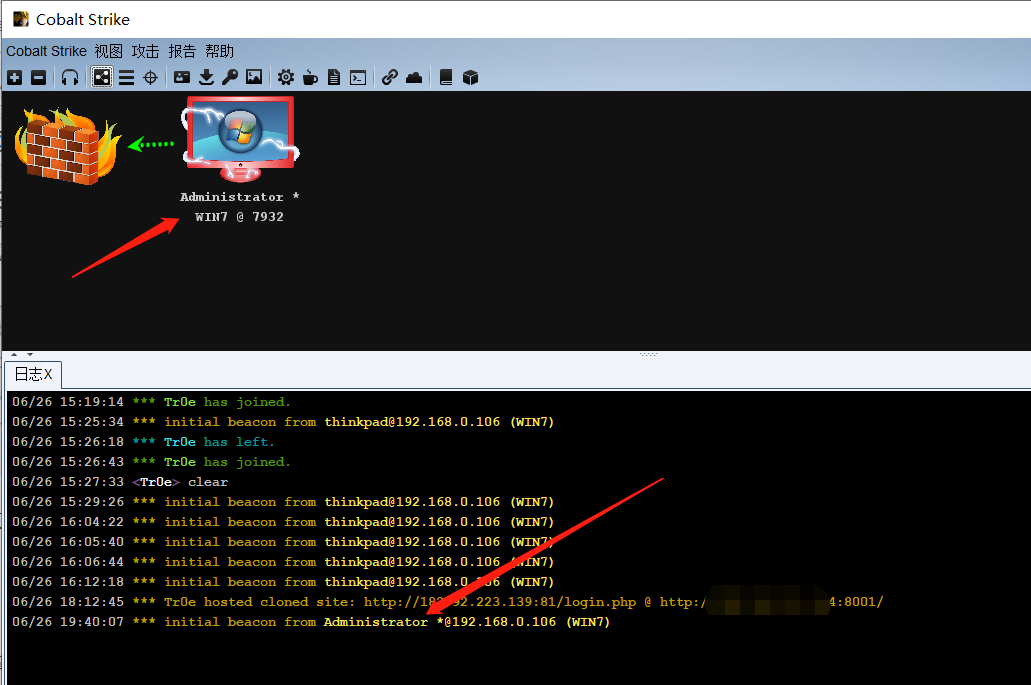Click the down arrow on the pane splitter
Screen dimensions: 1031x685
click(30, 354)
